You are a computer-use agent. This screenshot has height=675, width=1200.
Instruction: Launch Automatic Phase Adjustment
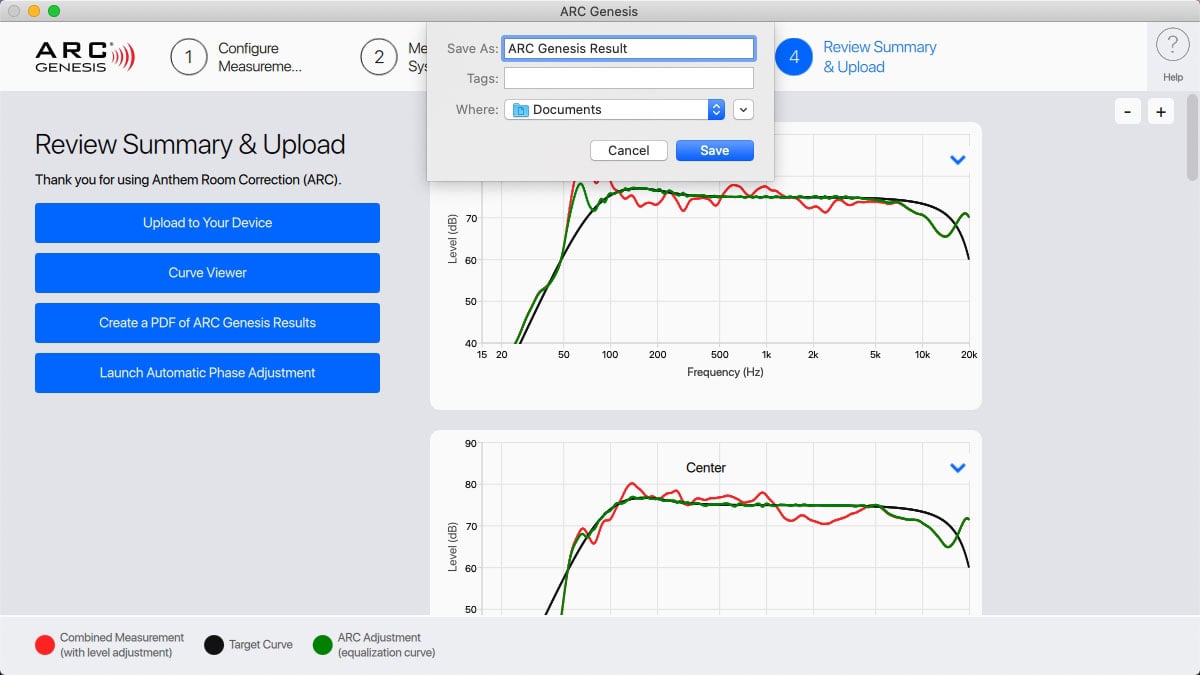(x=207, y=373)
